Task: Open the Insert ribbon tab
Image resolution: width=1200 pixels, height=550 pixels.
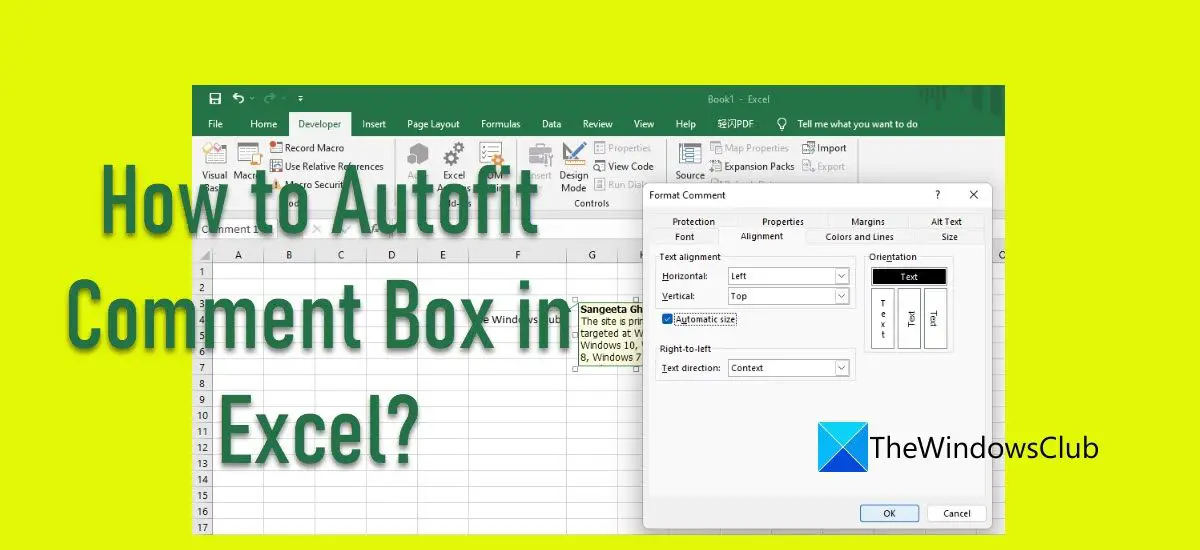Action: coord(374,124)
